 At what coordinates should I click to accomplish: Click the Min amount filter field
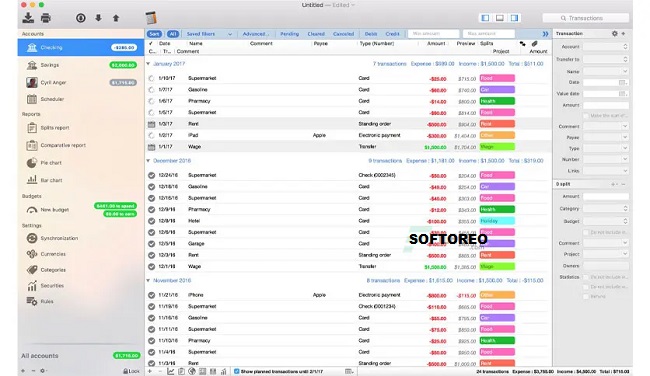[x=434, y=34]
